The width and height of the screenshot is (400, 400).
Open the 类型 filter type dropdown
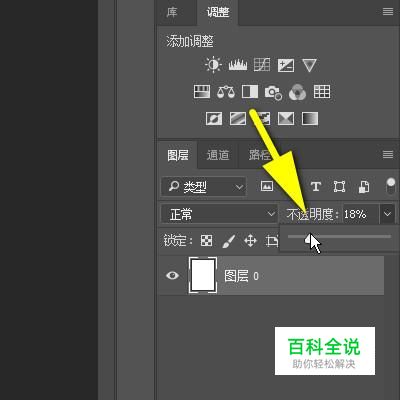coord(204,186)
